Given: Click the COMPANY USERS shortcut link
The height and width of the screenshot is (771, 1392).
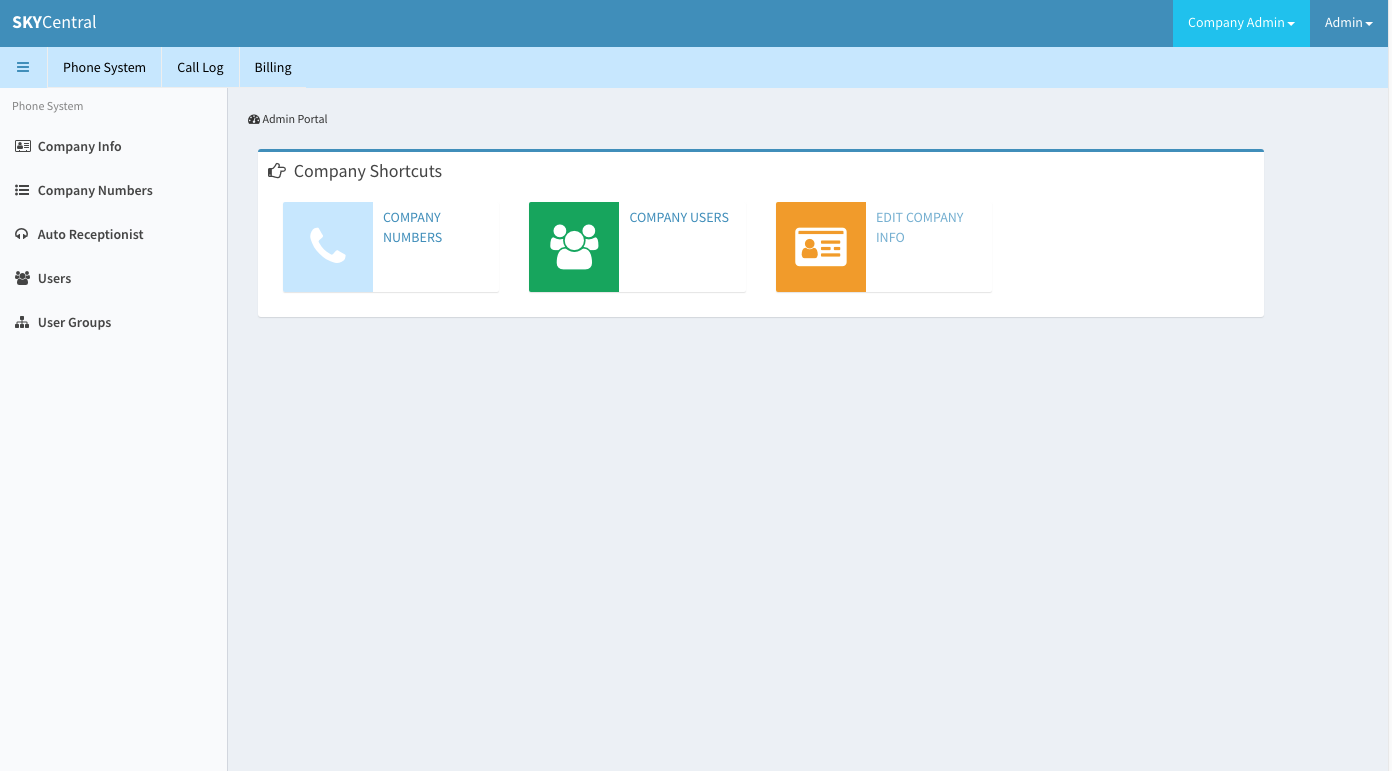Looking at the screenshot, I should pyautogui.click(x=679, y=217).
